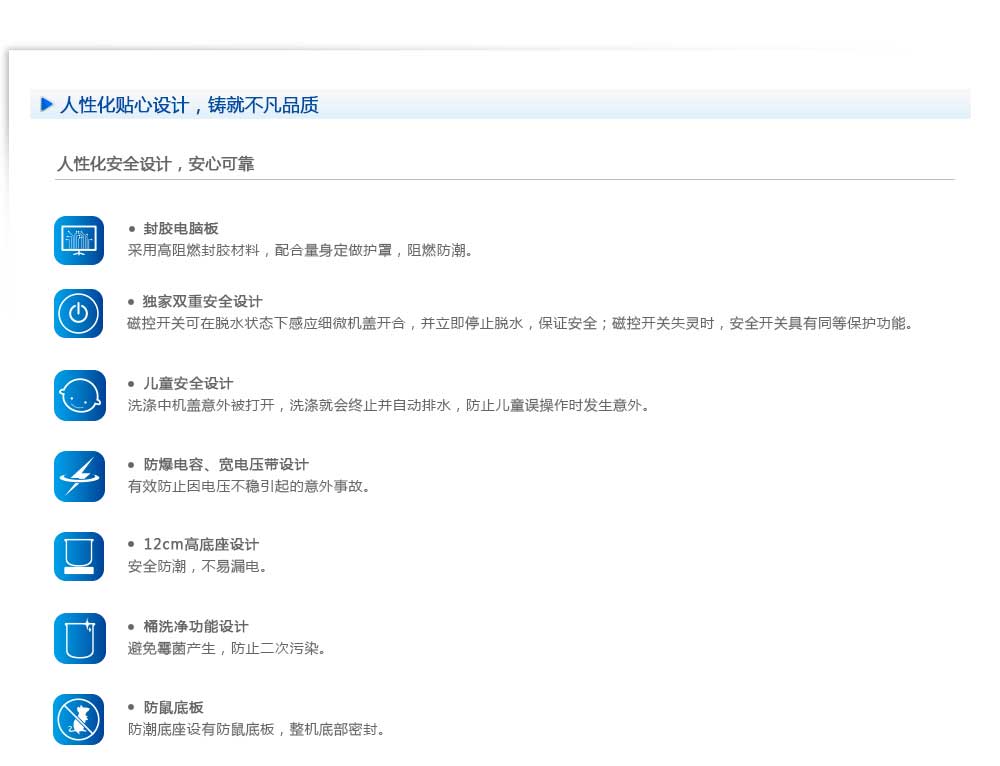Select the 安全防潮，不易漏电 description

pyautogui.click(x=198, y=567)
